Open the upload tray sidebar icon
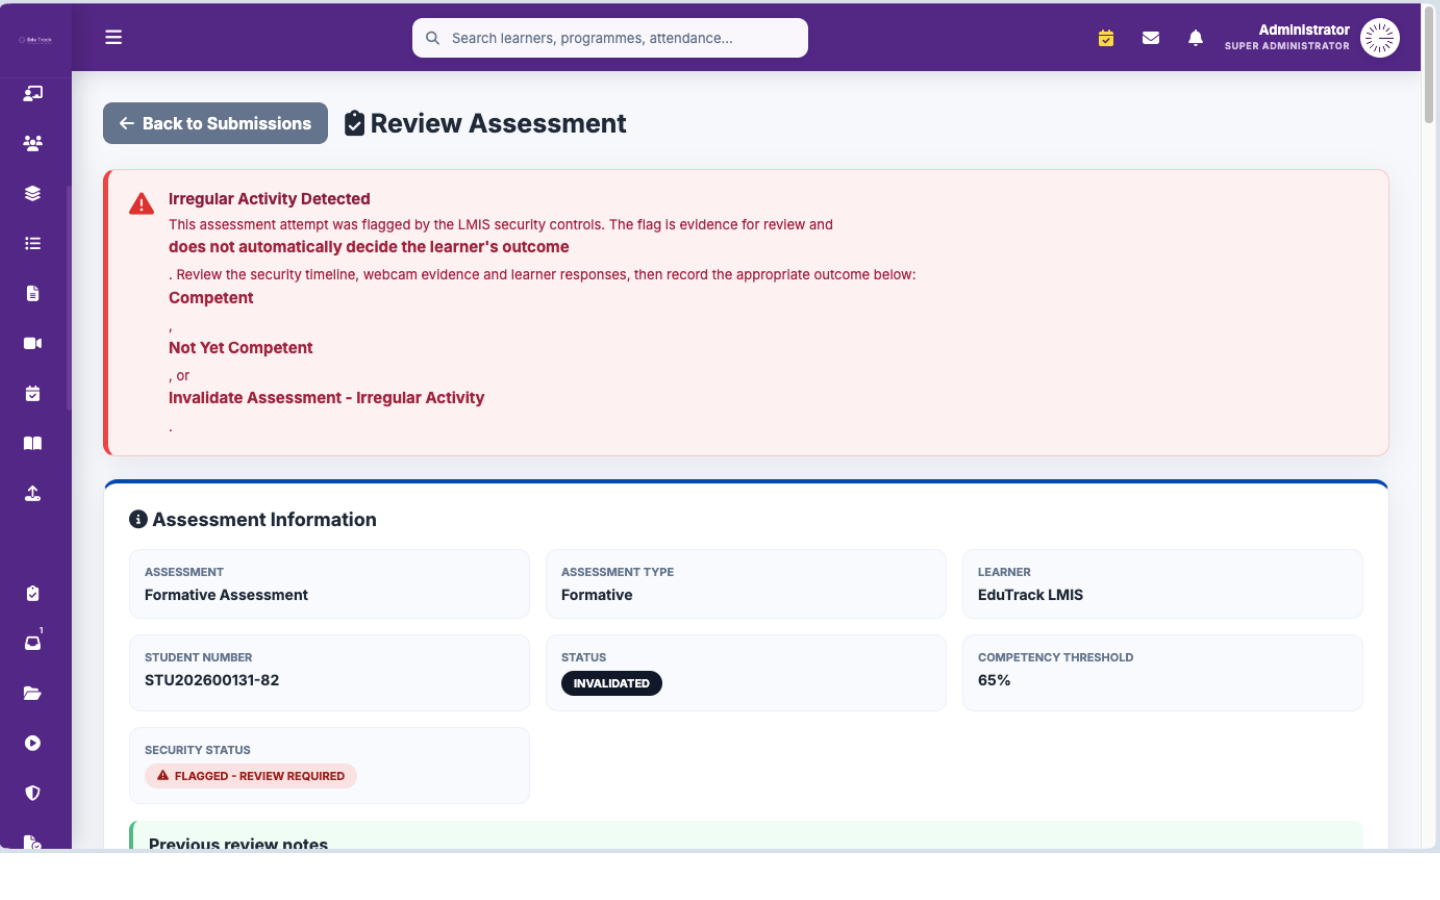The width and height of the screenshot is (1440, 900). [x=33, y=493]
